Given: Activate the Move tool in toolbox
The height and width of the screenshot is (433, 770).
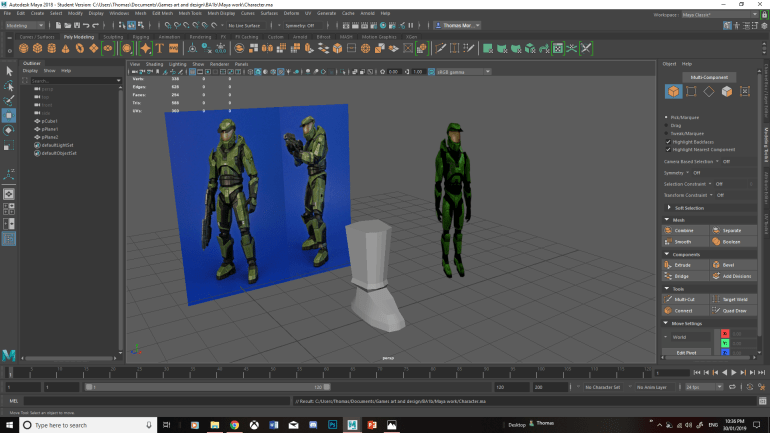Looking at the screenshot, I should pyautogui.click(x=9, y=115).
